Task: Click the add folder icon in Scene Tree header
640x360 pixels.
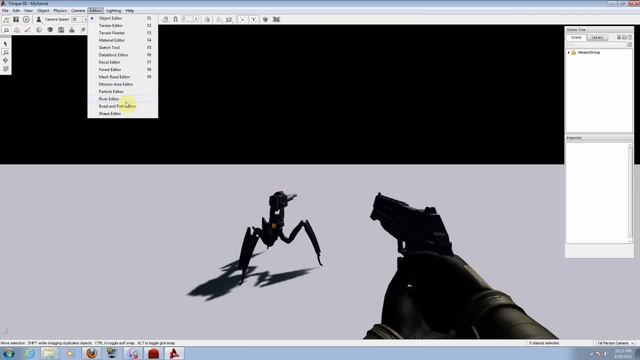Action: pos(624,38)
